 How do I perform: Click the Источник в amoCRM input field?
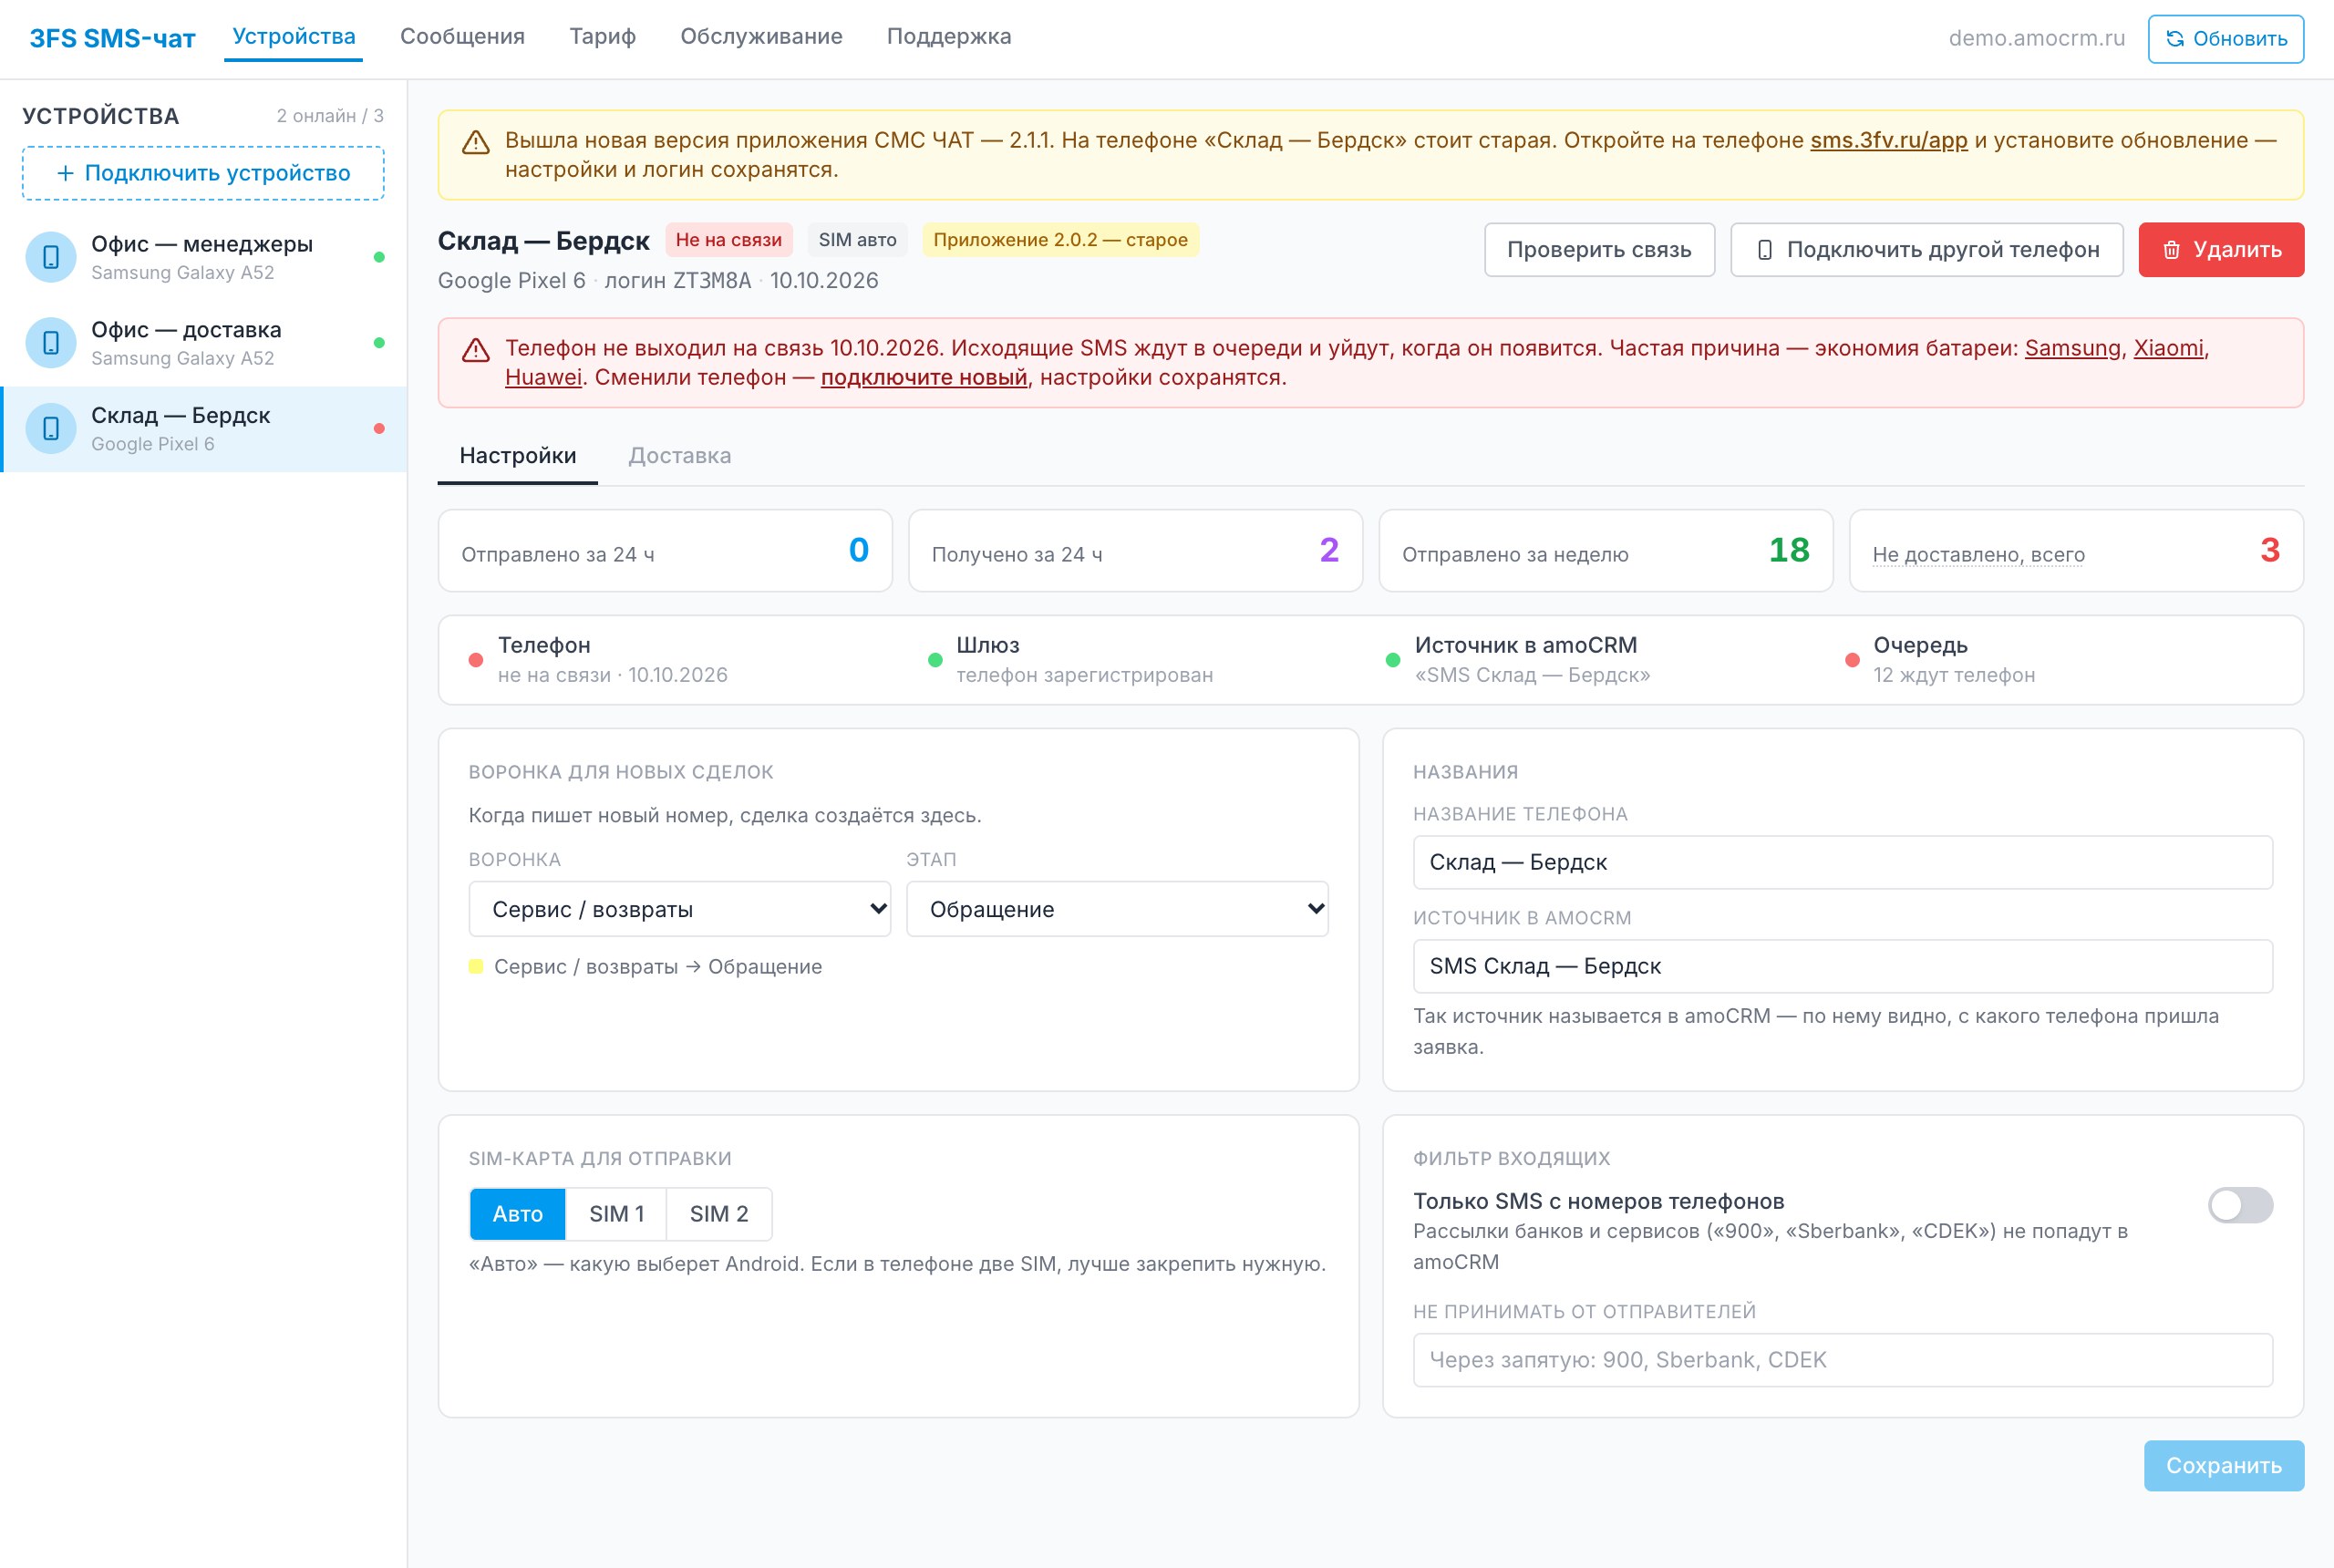coord(1842,966)
